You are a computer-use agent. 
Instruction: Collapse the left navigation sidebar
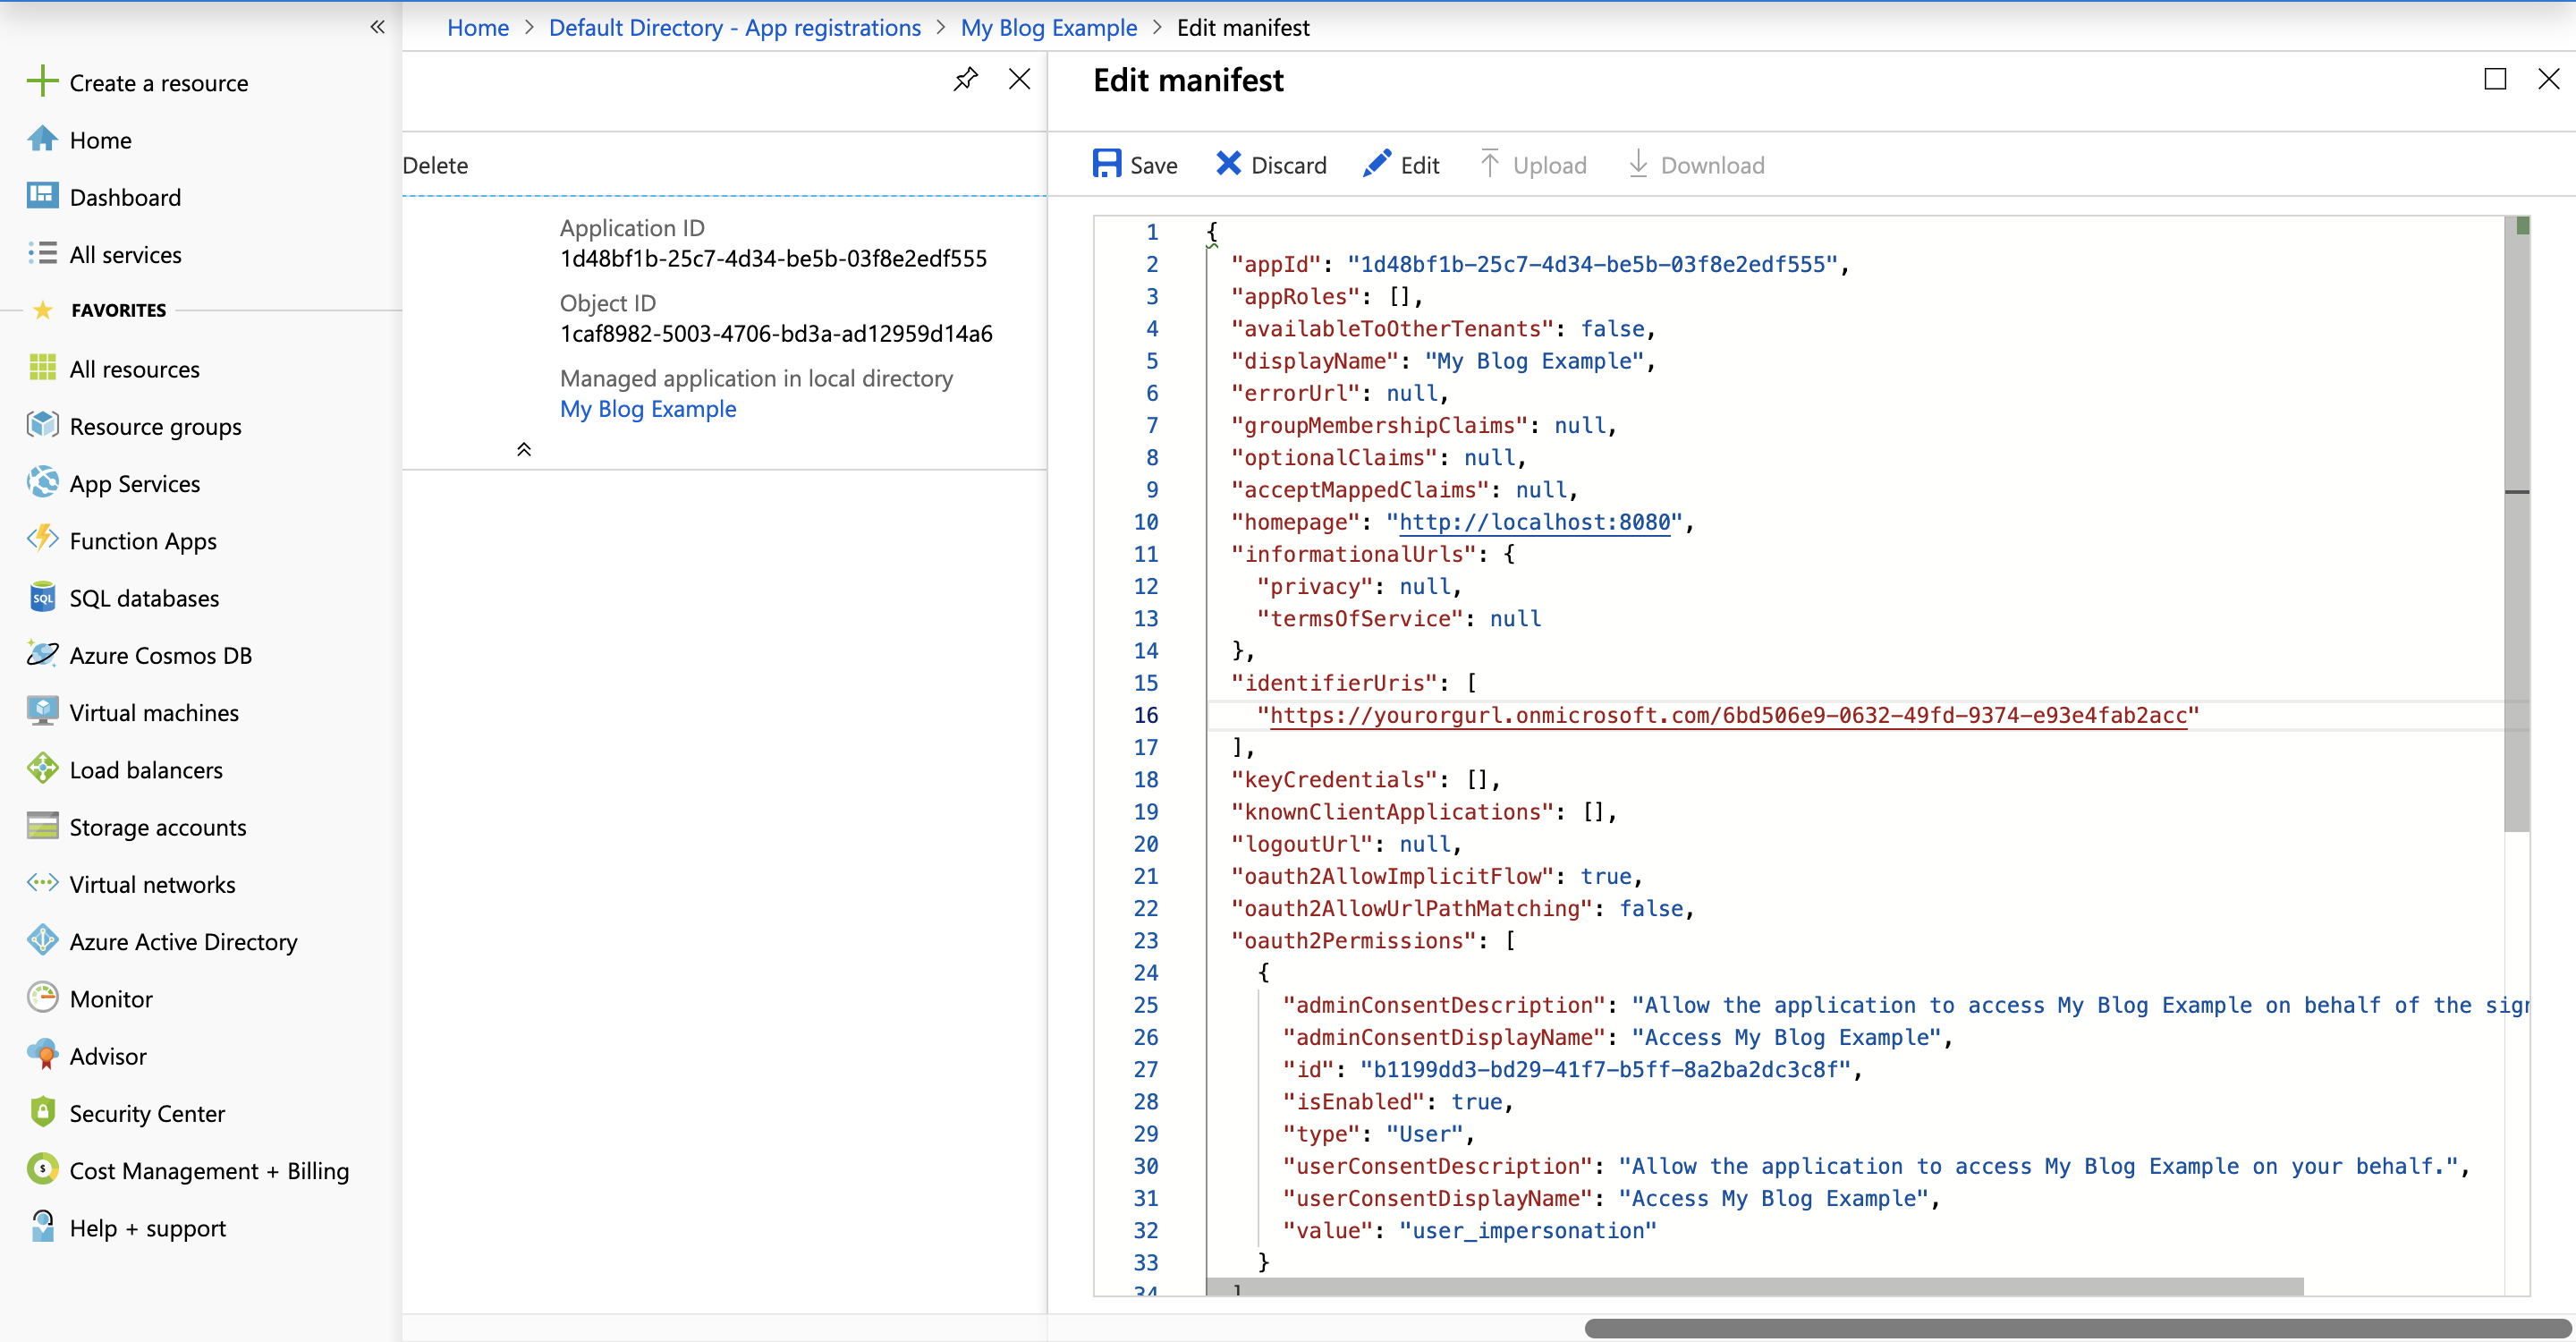(377, 27)
